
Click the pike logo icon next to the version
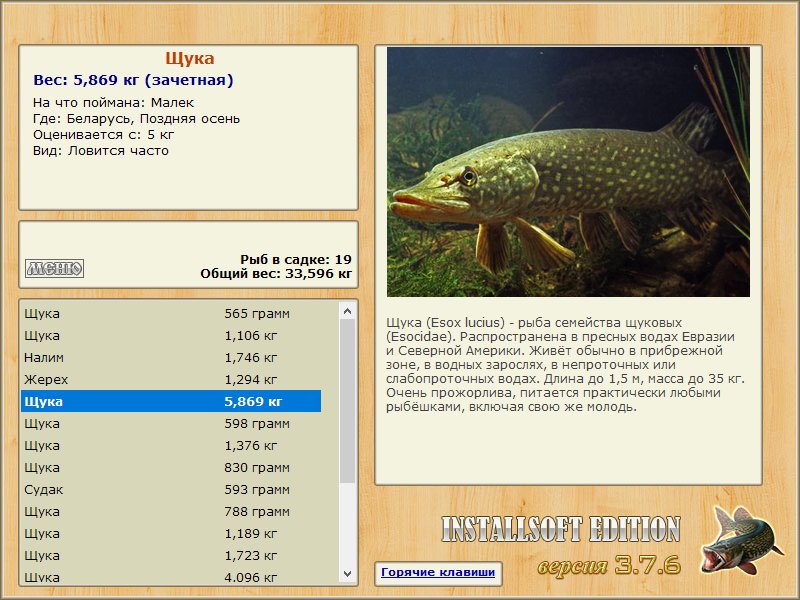click(x=741, y=539)
